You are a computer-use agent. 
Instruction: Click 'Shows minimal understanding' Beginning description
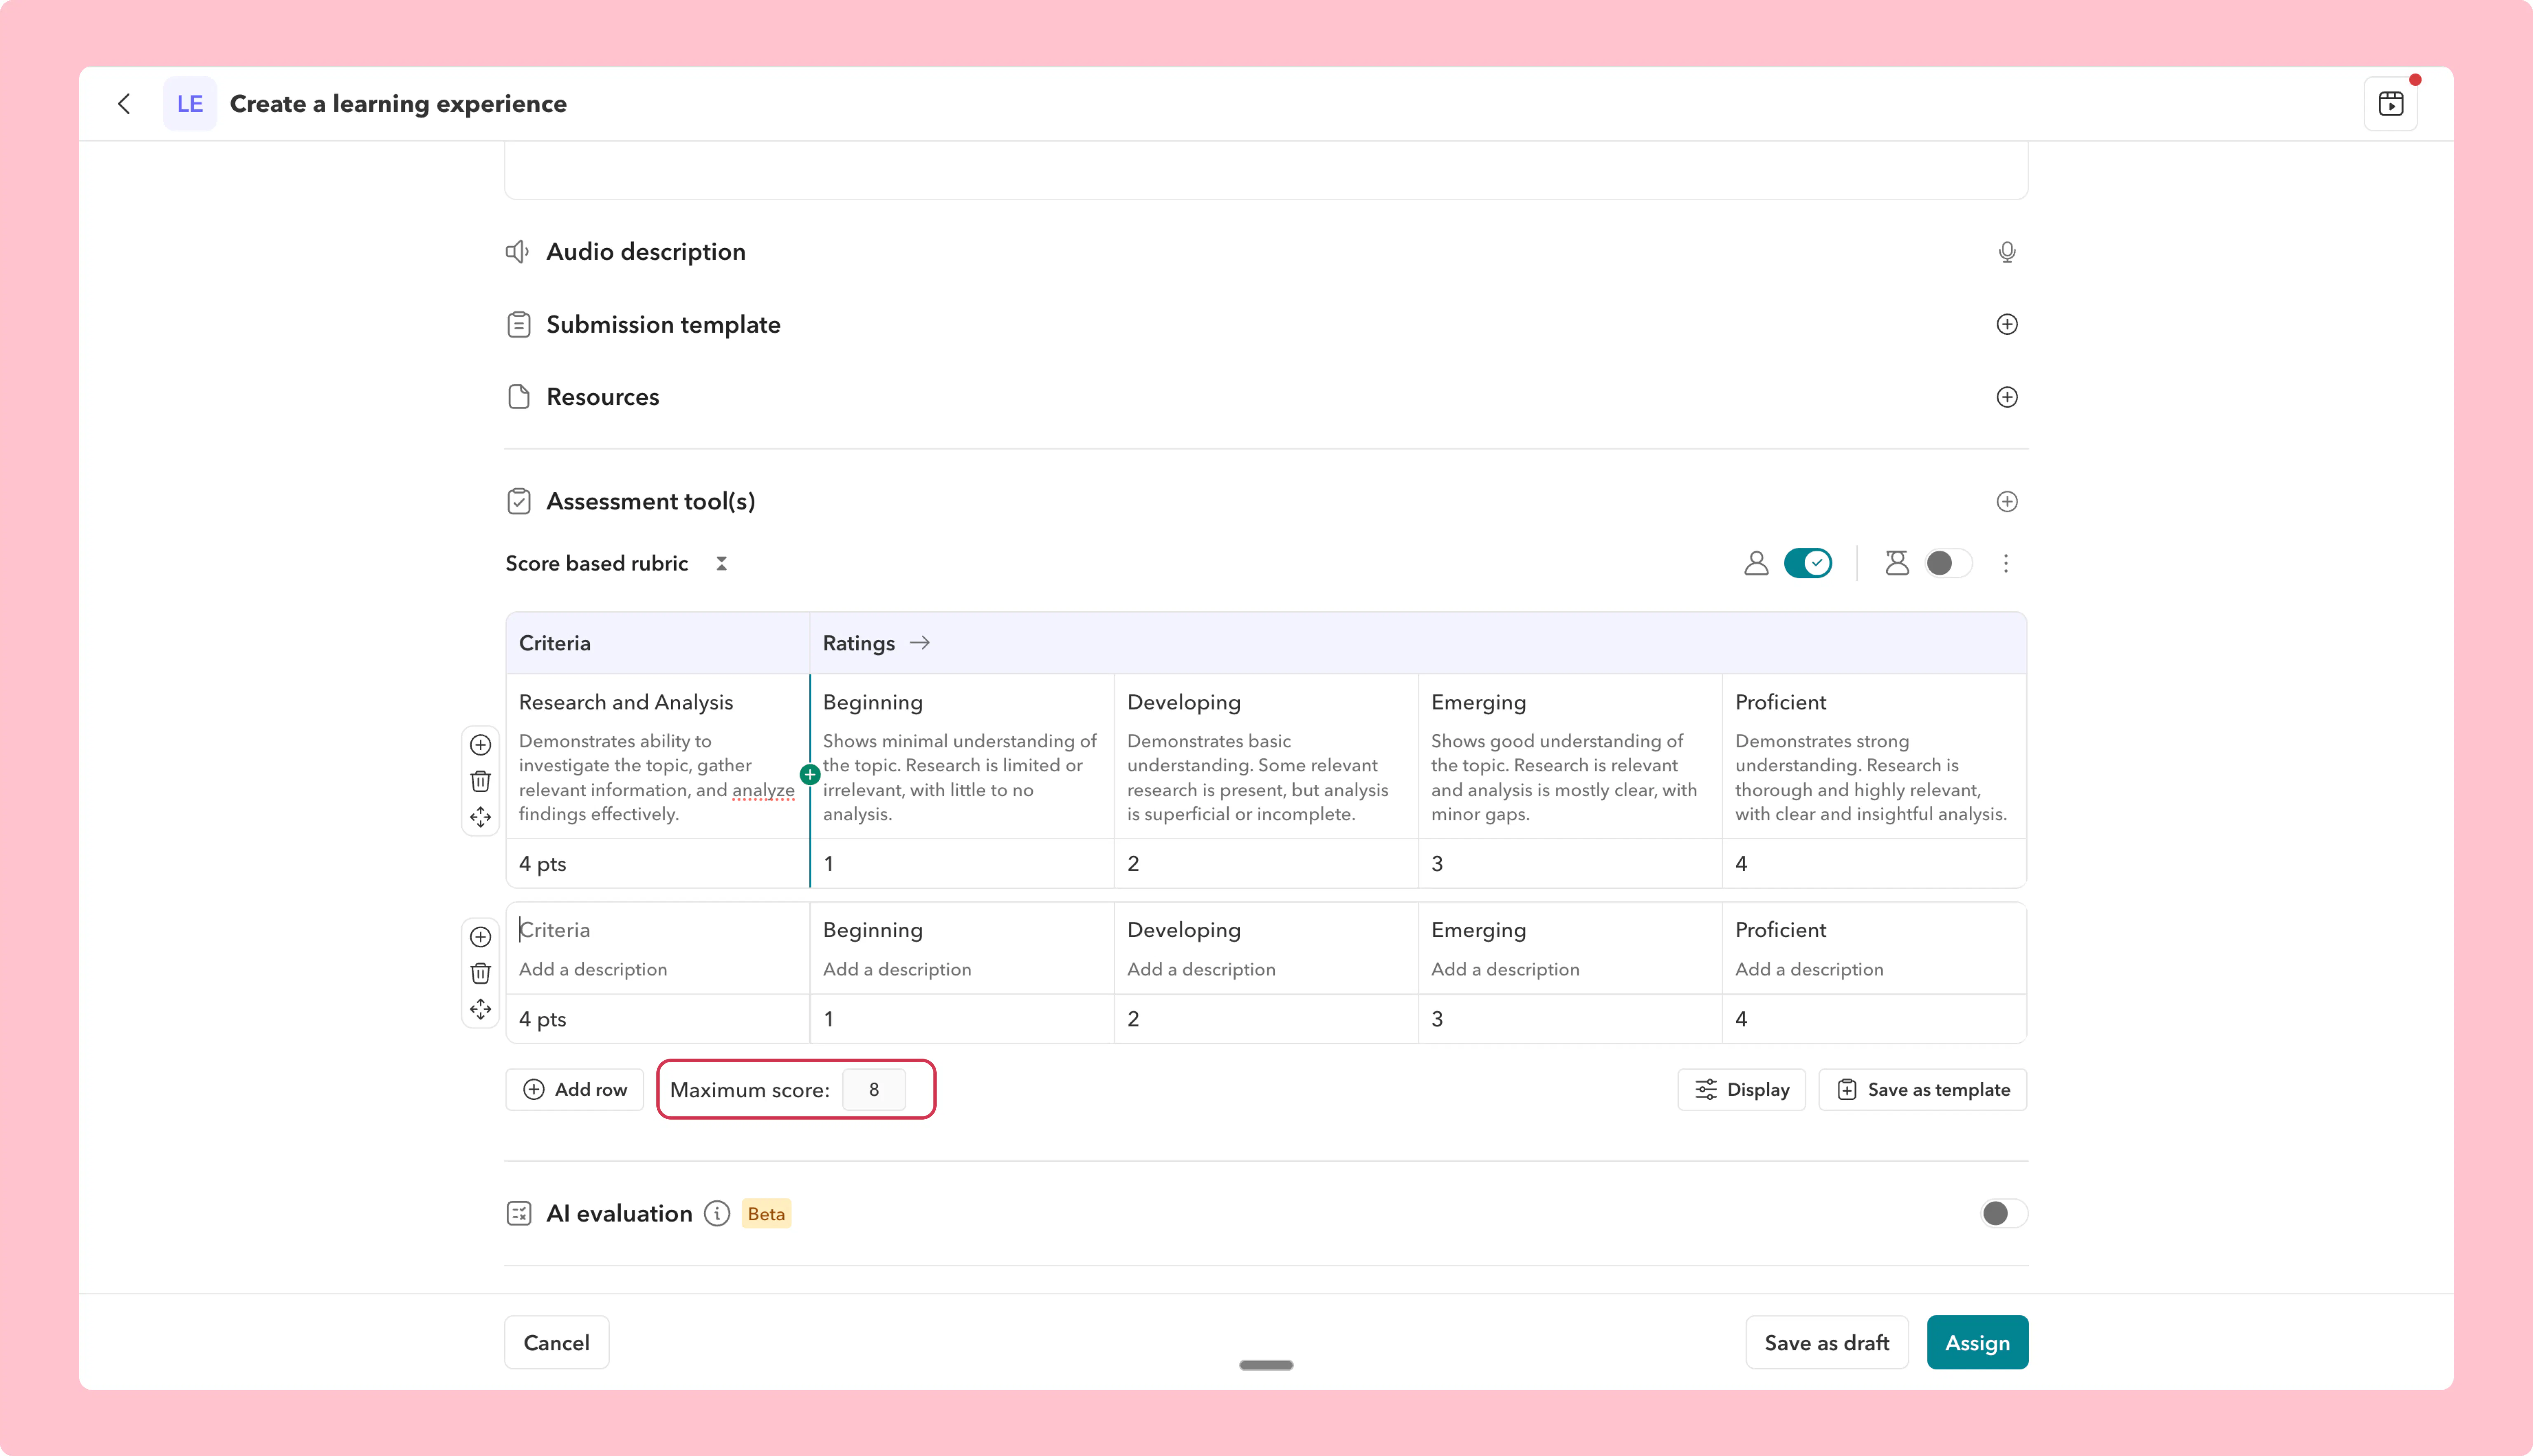[x=960, y=778]
